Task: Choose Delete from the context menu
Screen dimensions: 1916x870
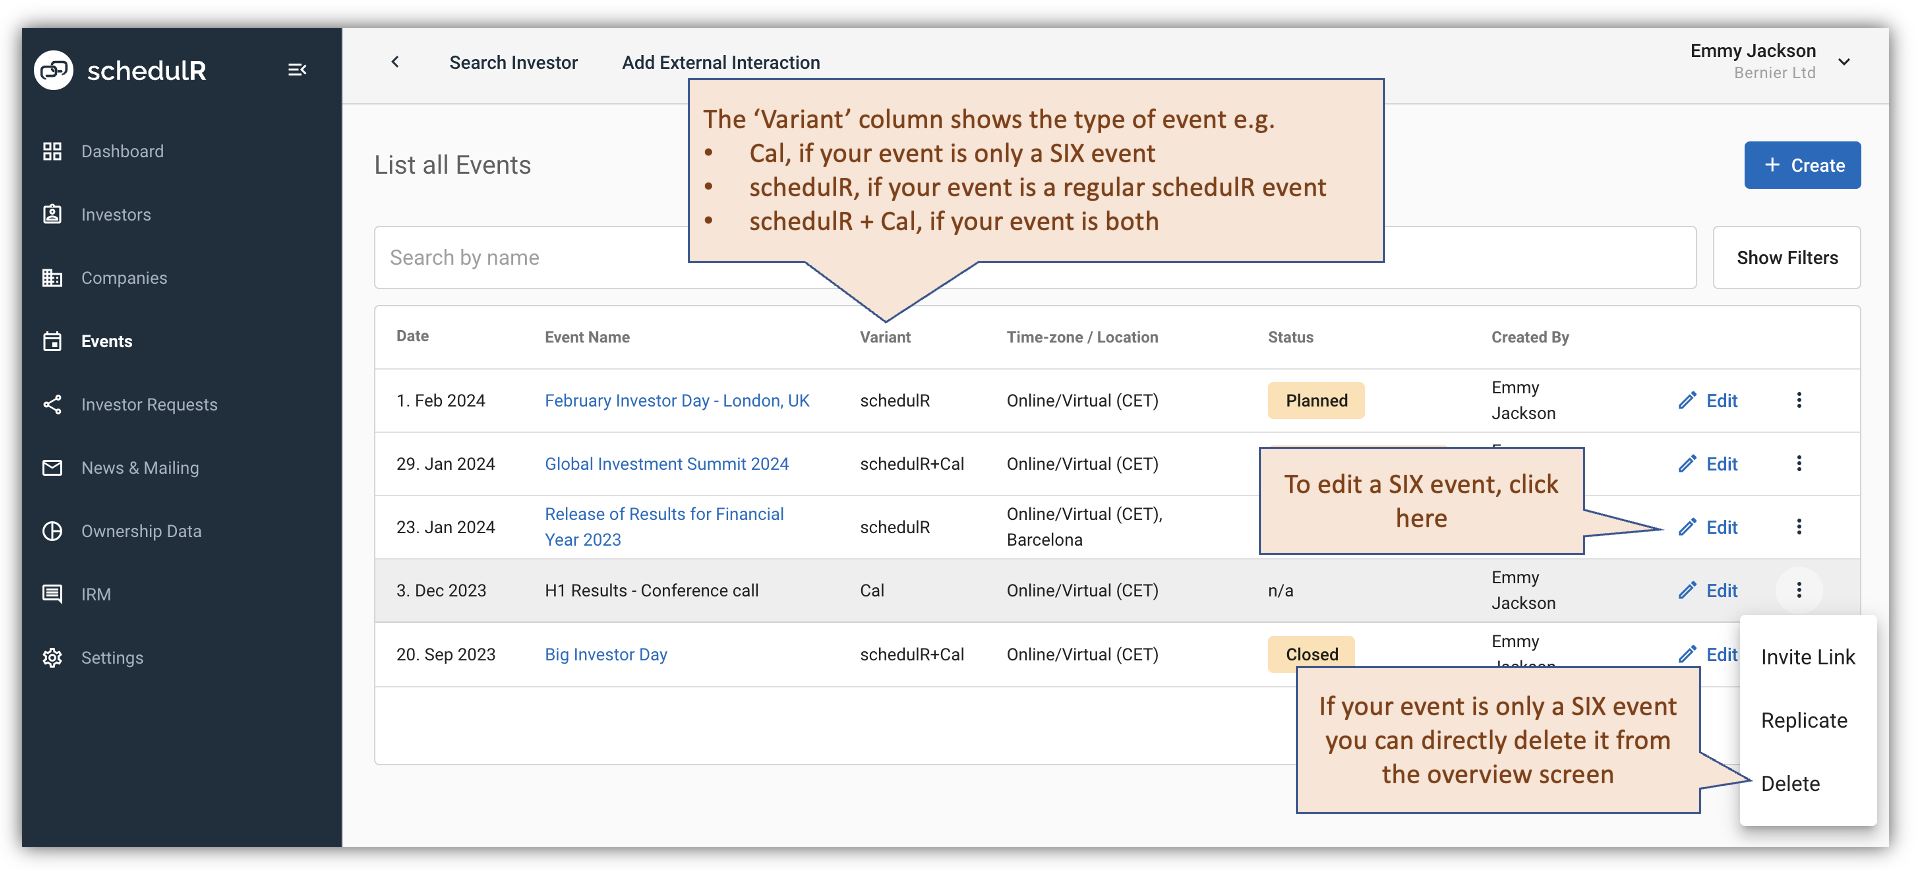Action: (x=1808, y=784)
